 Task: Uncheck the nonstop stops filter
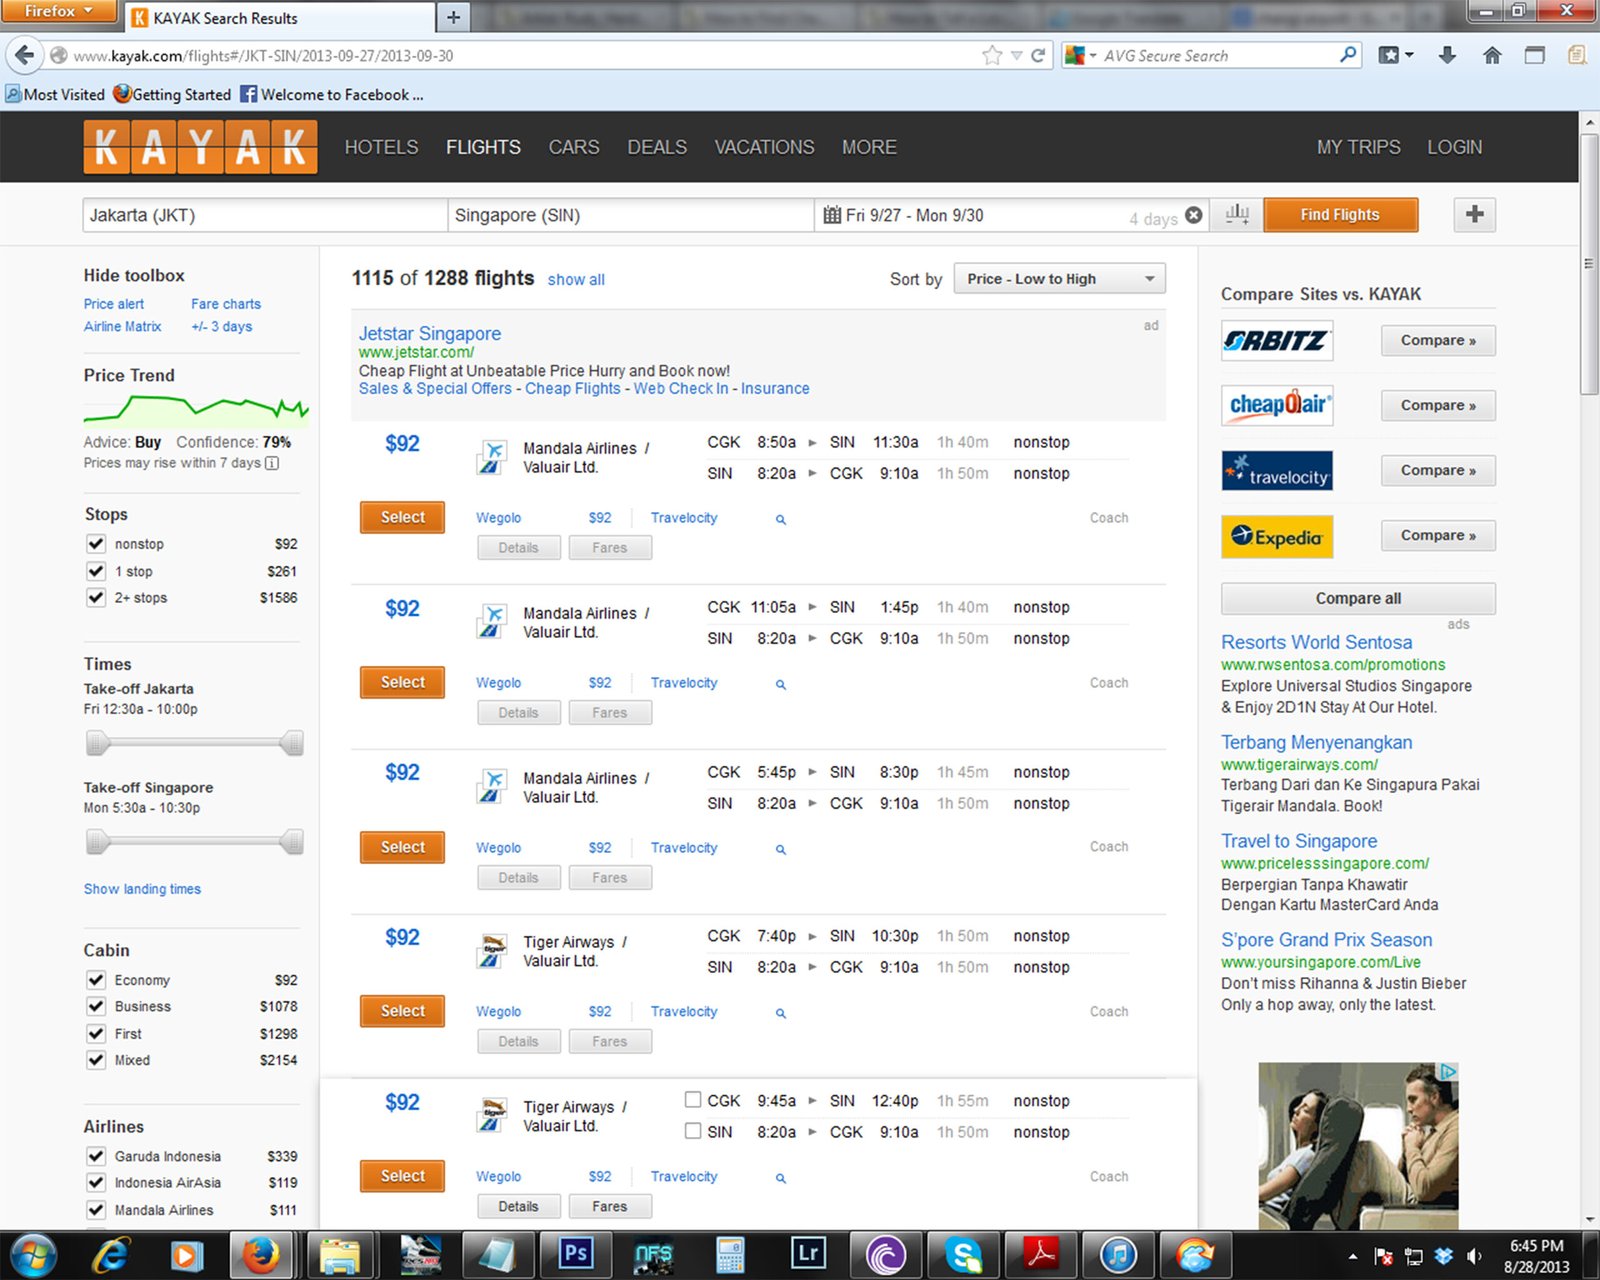pyautogui.click(x=96, y=544)
